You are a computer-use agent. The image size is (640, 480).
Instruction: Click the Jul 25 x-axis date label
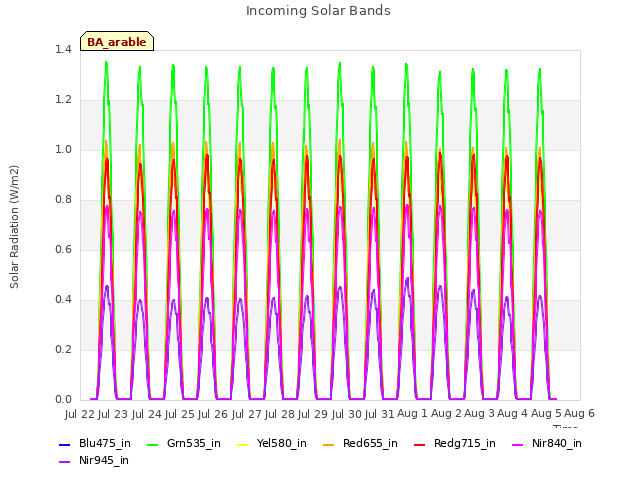pyautogui.click(x=180, y=414)
